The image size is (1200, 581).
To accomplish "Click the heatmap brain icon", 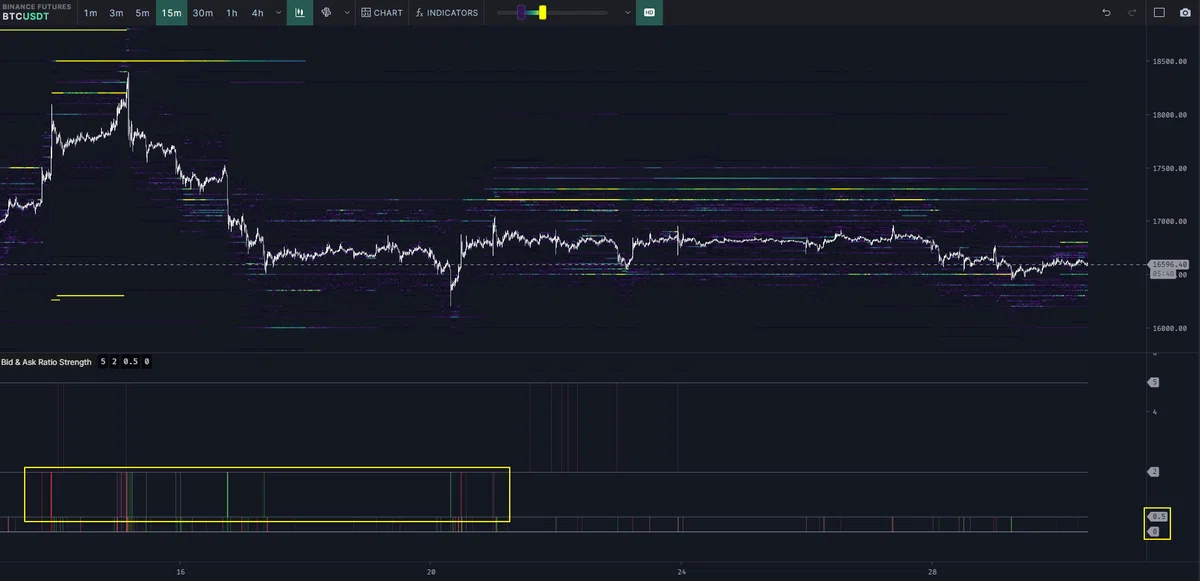I will (x=326, y=13).
